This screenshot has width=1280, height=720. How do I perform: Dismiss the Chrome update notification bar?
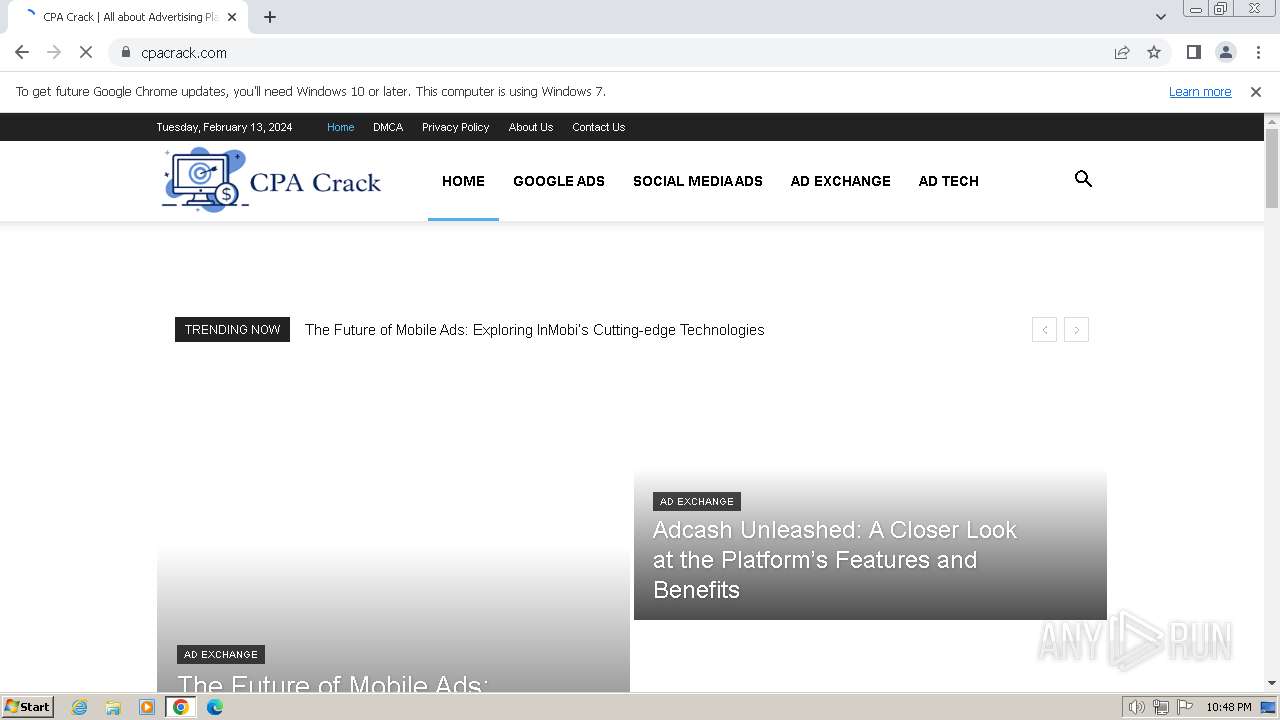tap(1256, 91)
